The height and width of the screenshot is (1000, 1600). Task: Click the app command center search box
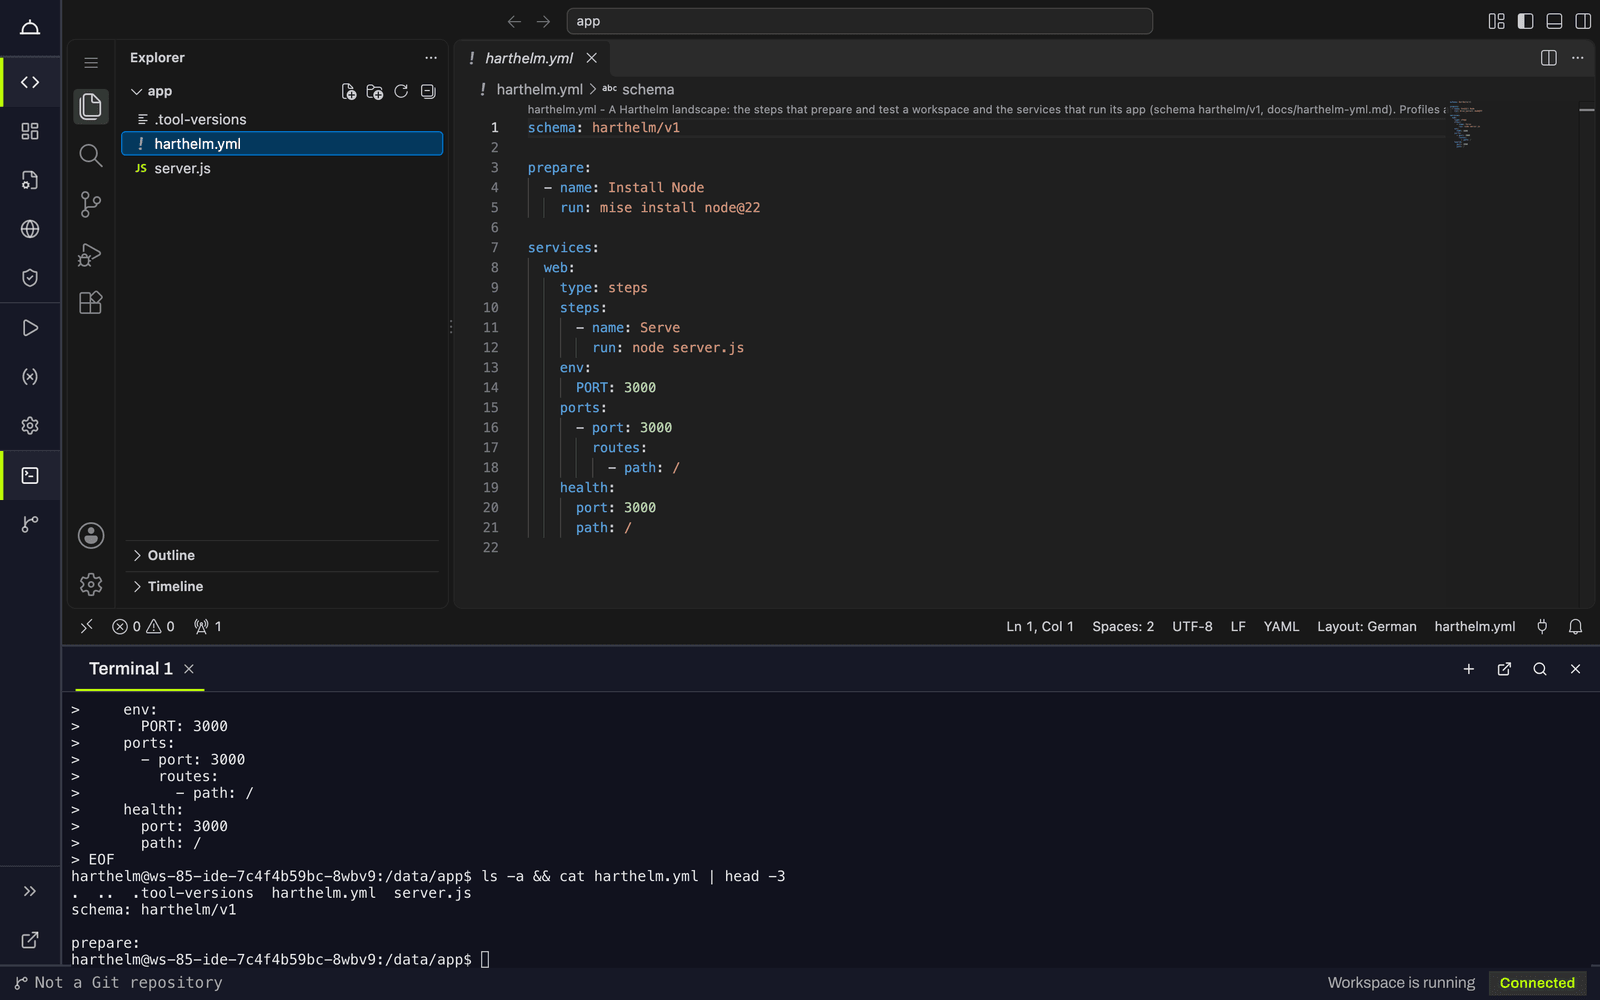[x=859, y=21]
